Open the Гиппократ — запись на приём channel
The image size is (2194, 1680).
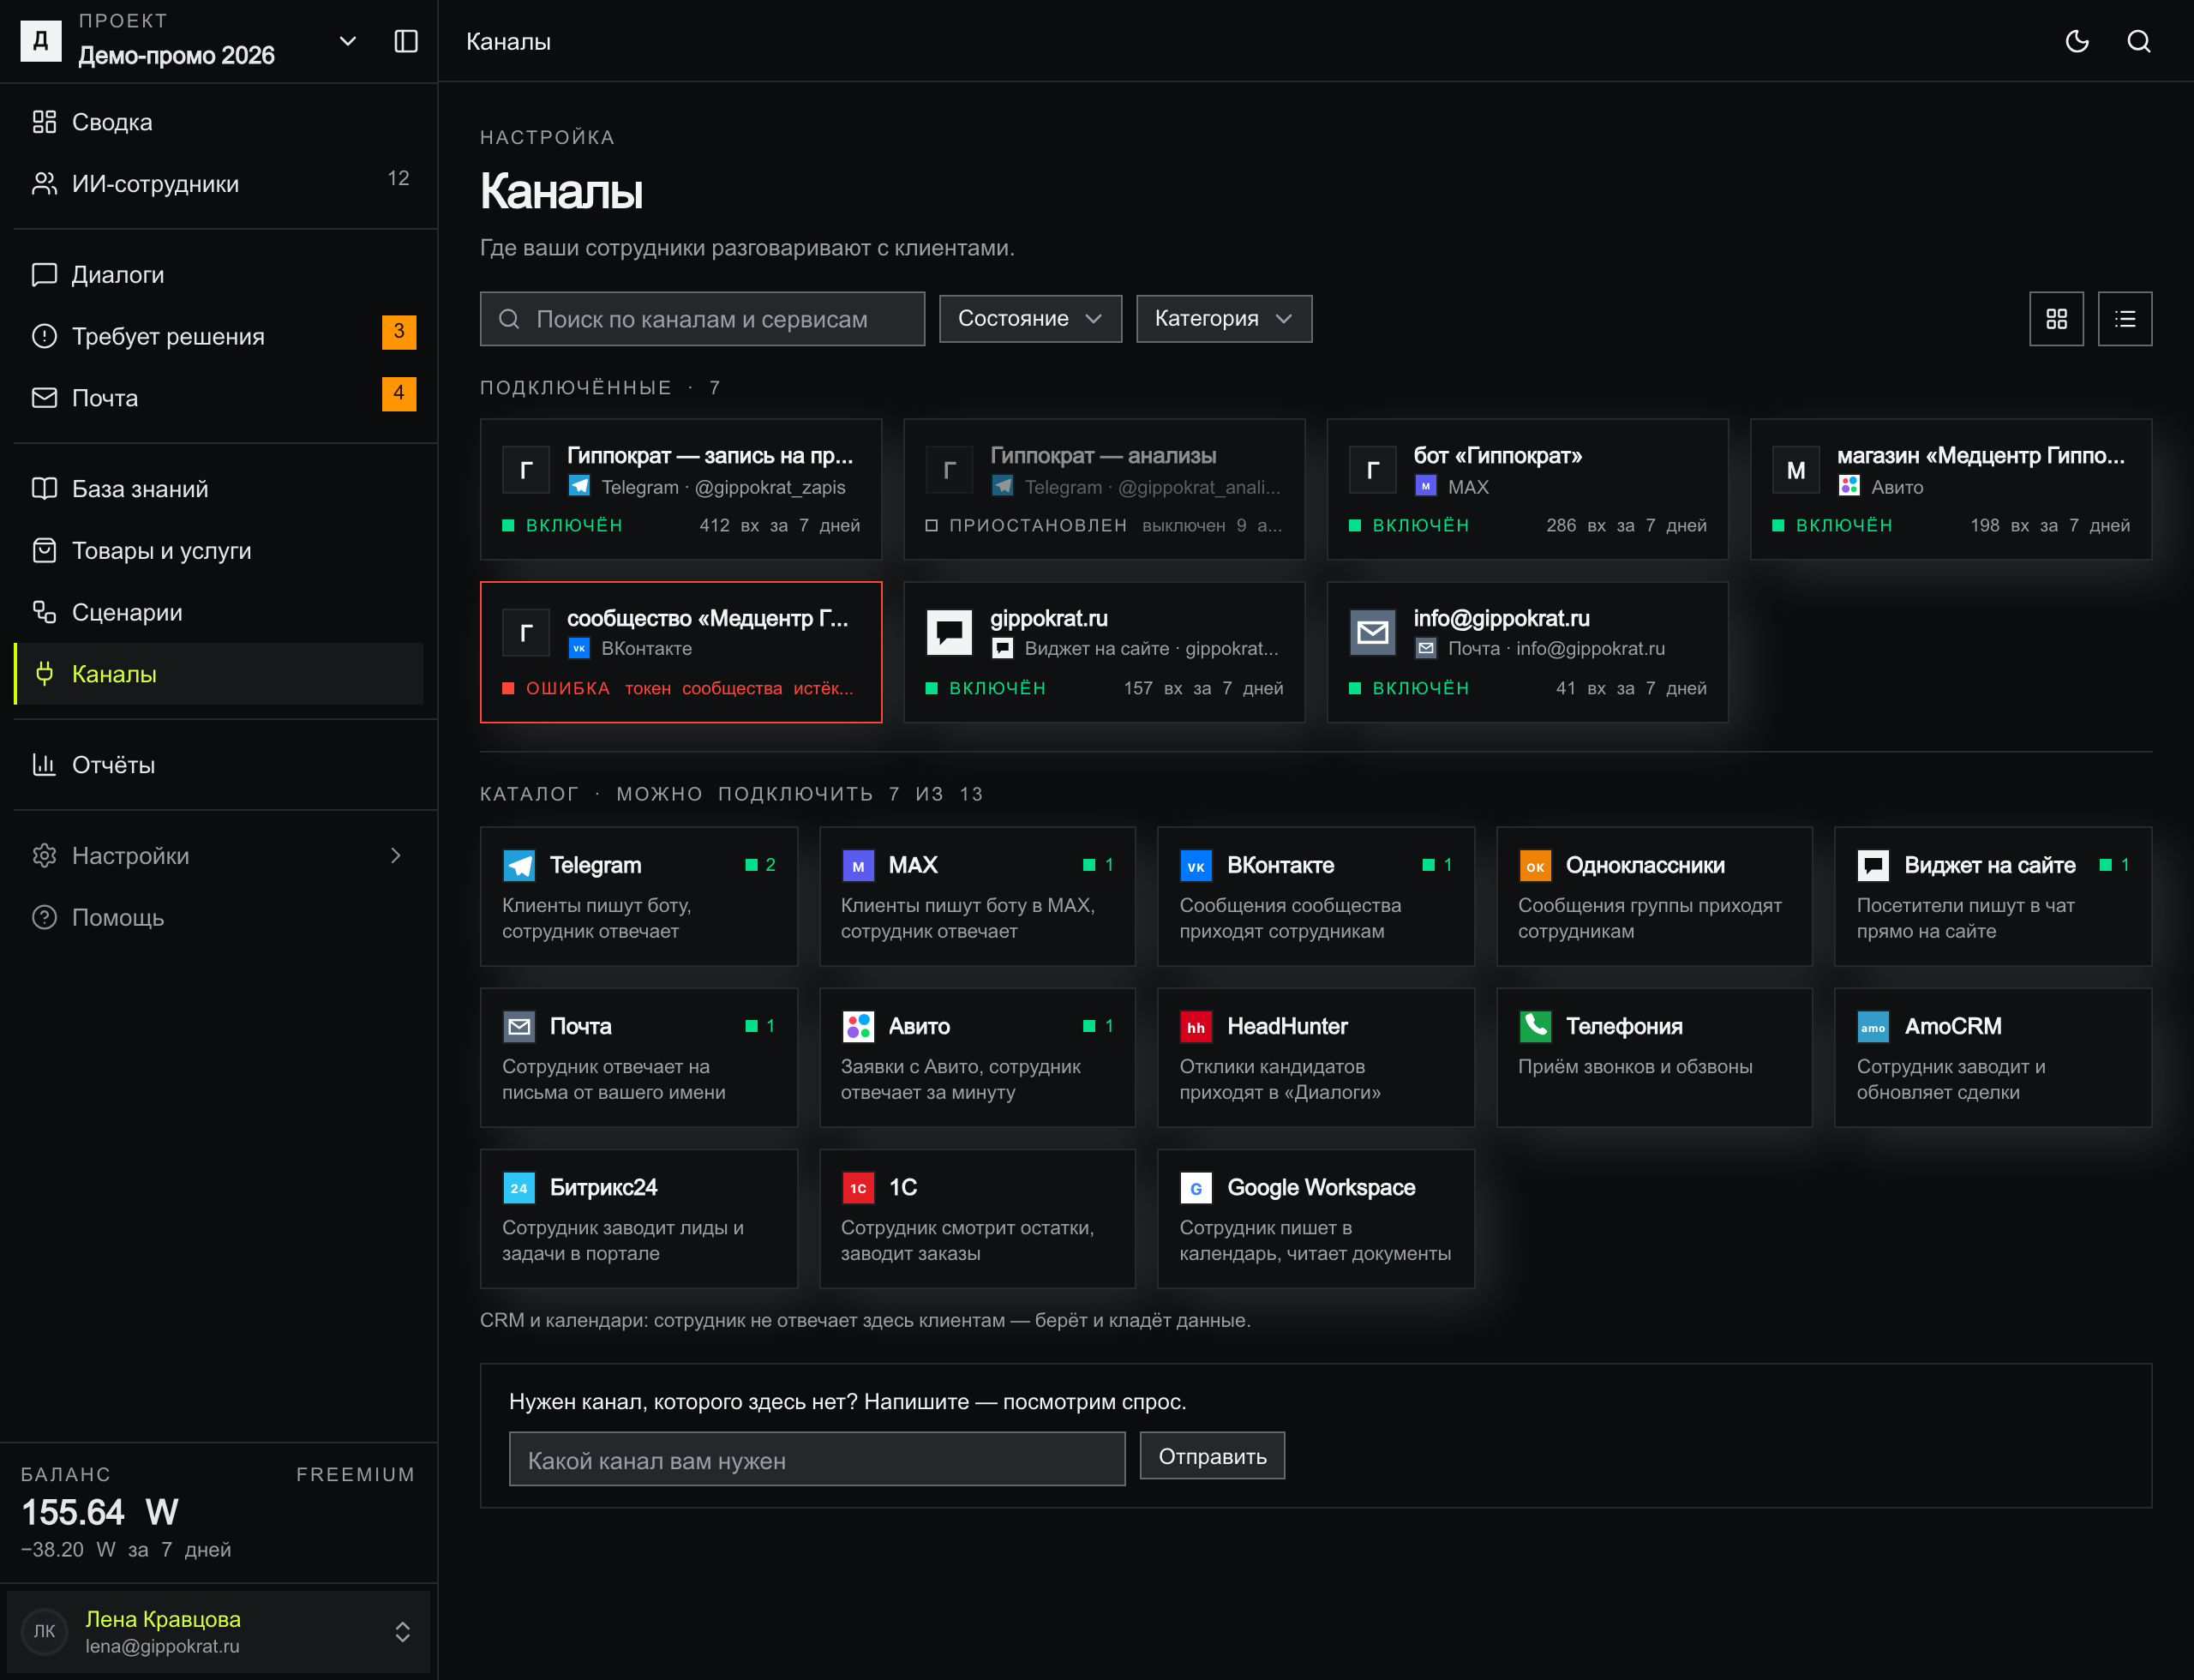[681, 489]
